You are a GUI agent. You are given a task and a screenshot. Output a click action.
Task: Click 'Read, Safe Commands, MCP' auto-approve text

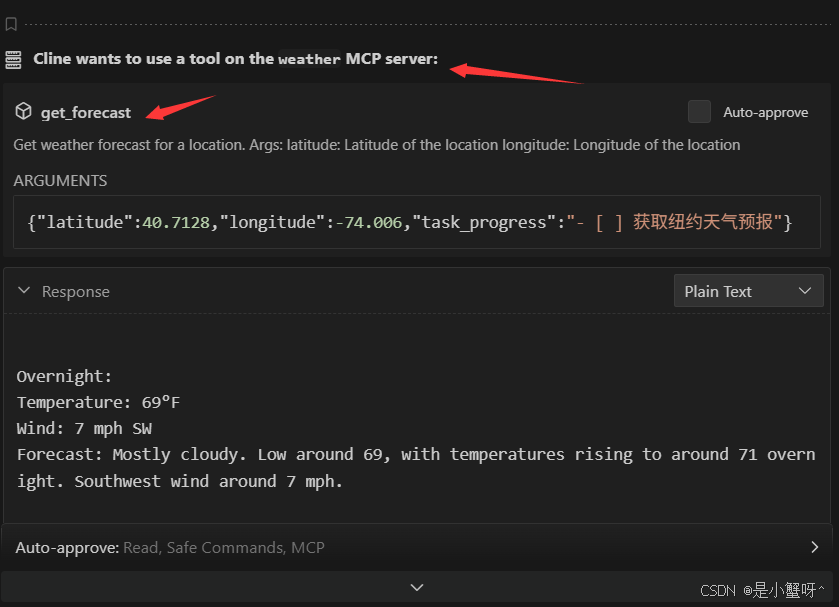click(224, 548)
